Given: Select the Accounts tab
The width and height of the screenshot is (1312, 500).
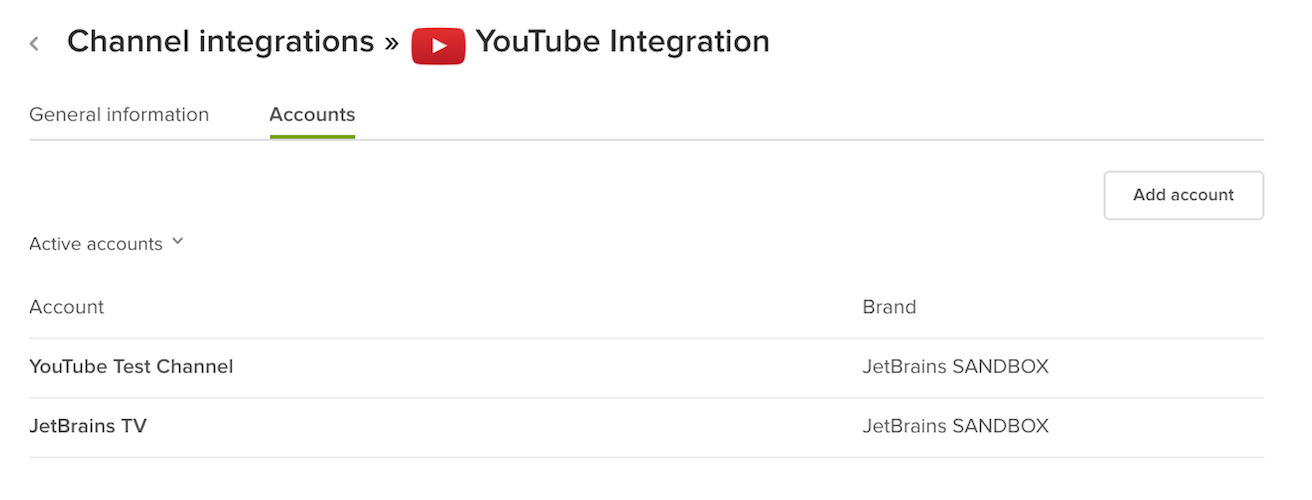Looking at the screenshot, I should (312, 115).
